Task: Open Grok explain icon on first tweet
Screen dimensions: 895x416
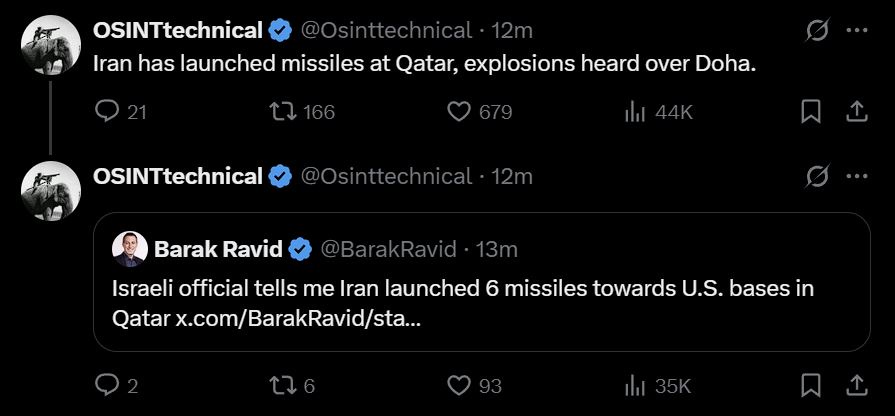Action: (817, 31)
